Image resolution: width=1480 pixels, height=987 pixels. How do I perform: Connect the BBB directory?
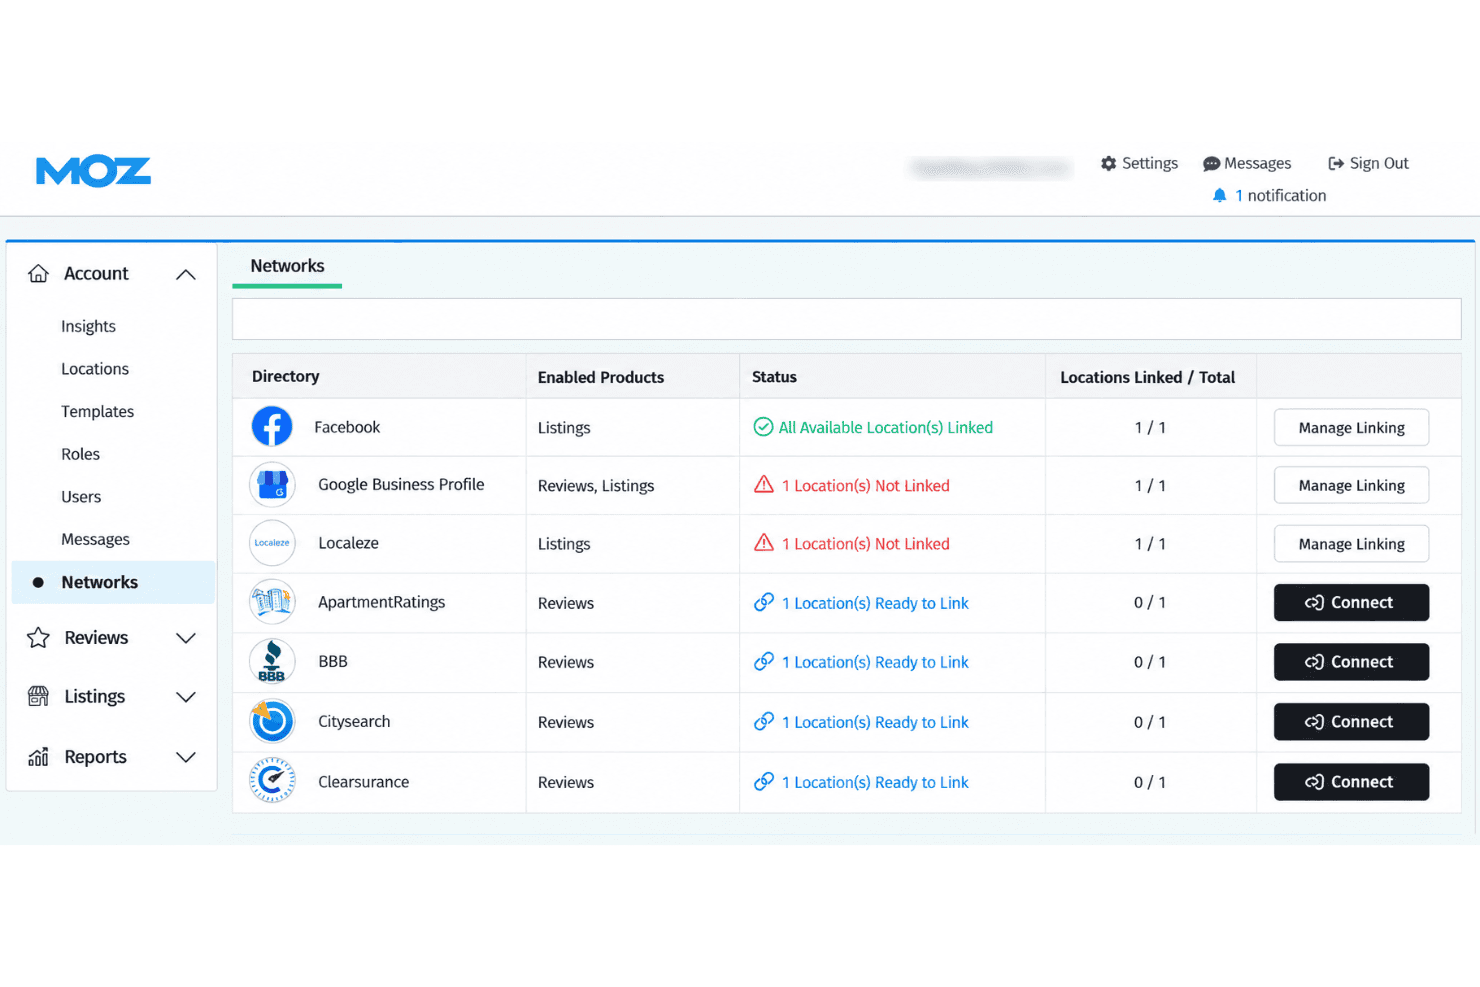(1351, 662)
